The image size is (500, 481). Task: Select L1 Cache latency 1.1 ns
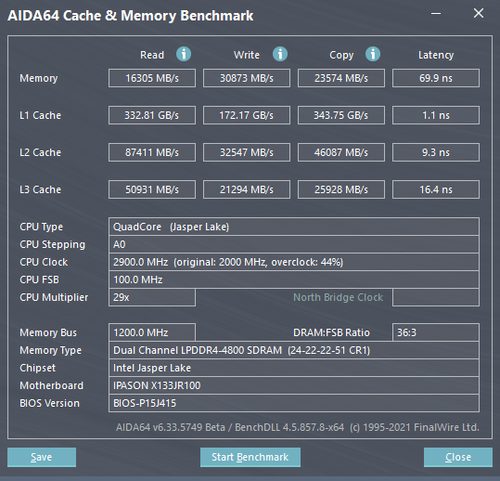pos(436,115)
